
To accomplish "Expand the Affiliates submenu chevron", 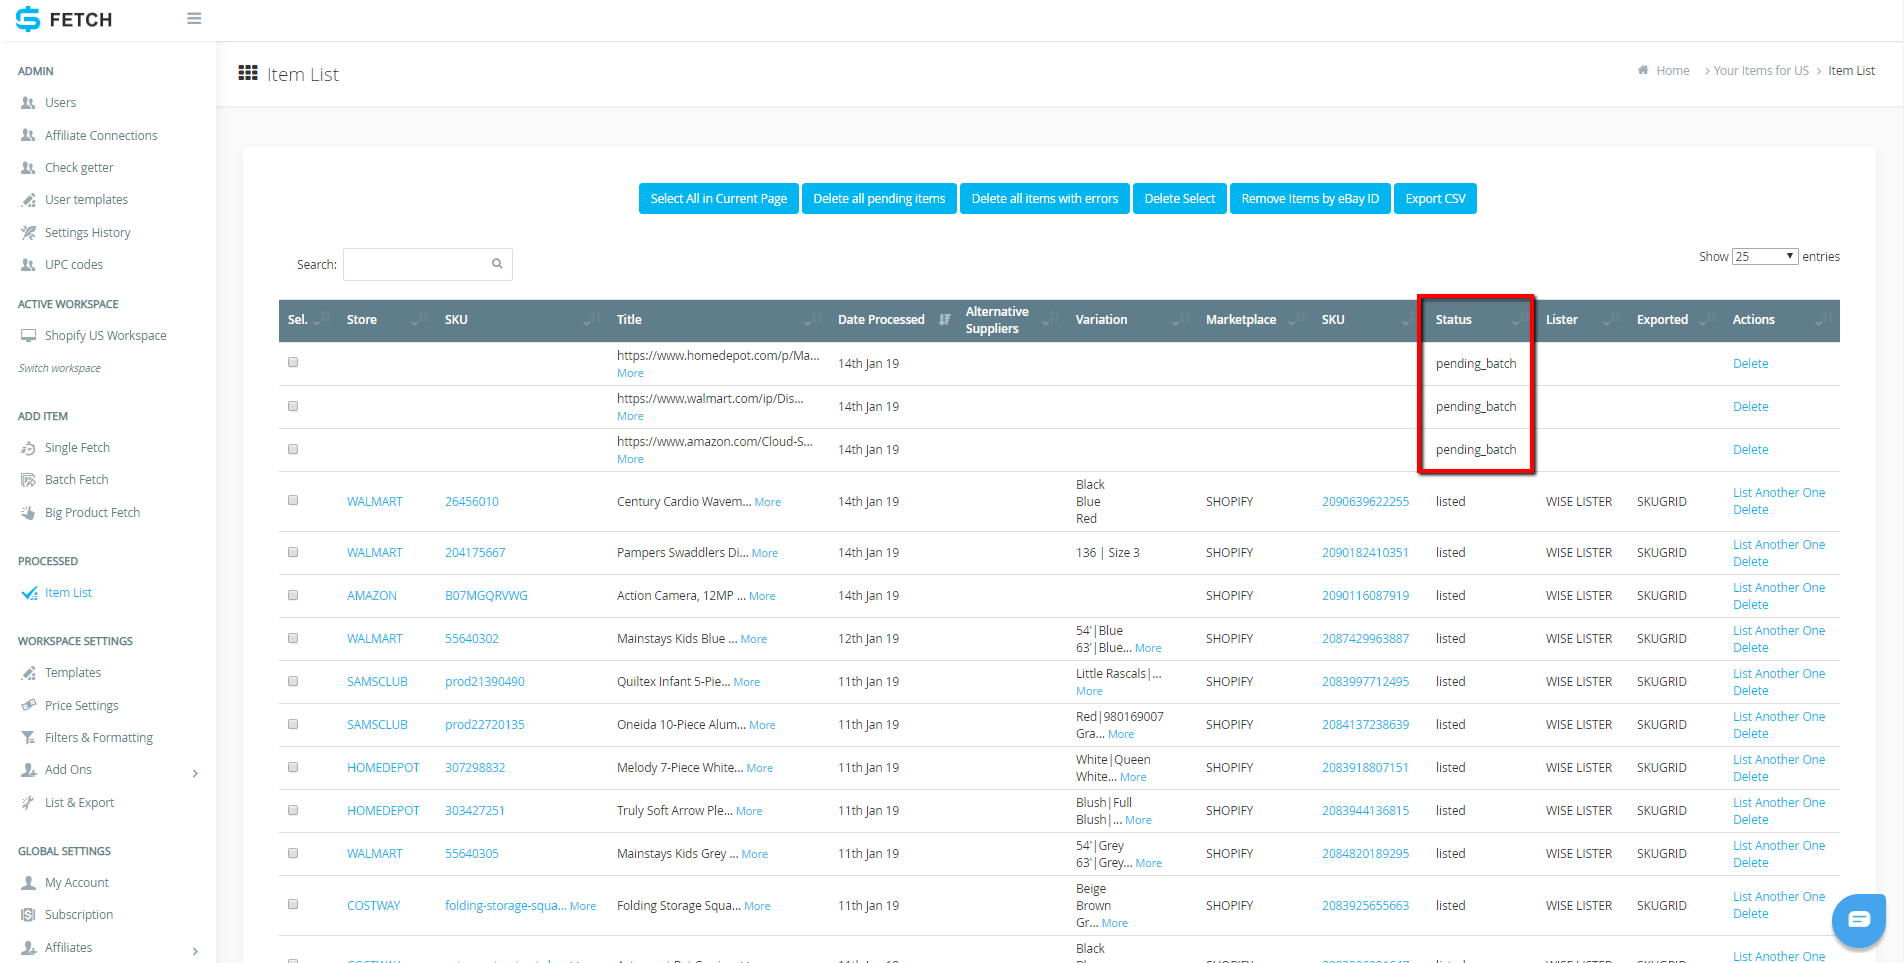I will 195,951.
